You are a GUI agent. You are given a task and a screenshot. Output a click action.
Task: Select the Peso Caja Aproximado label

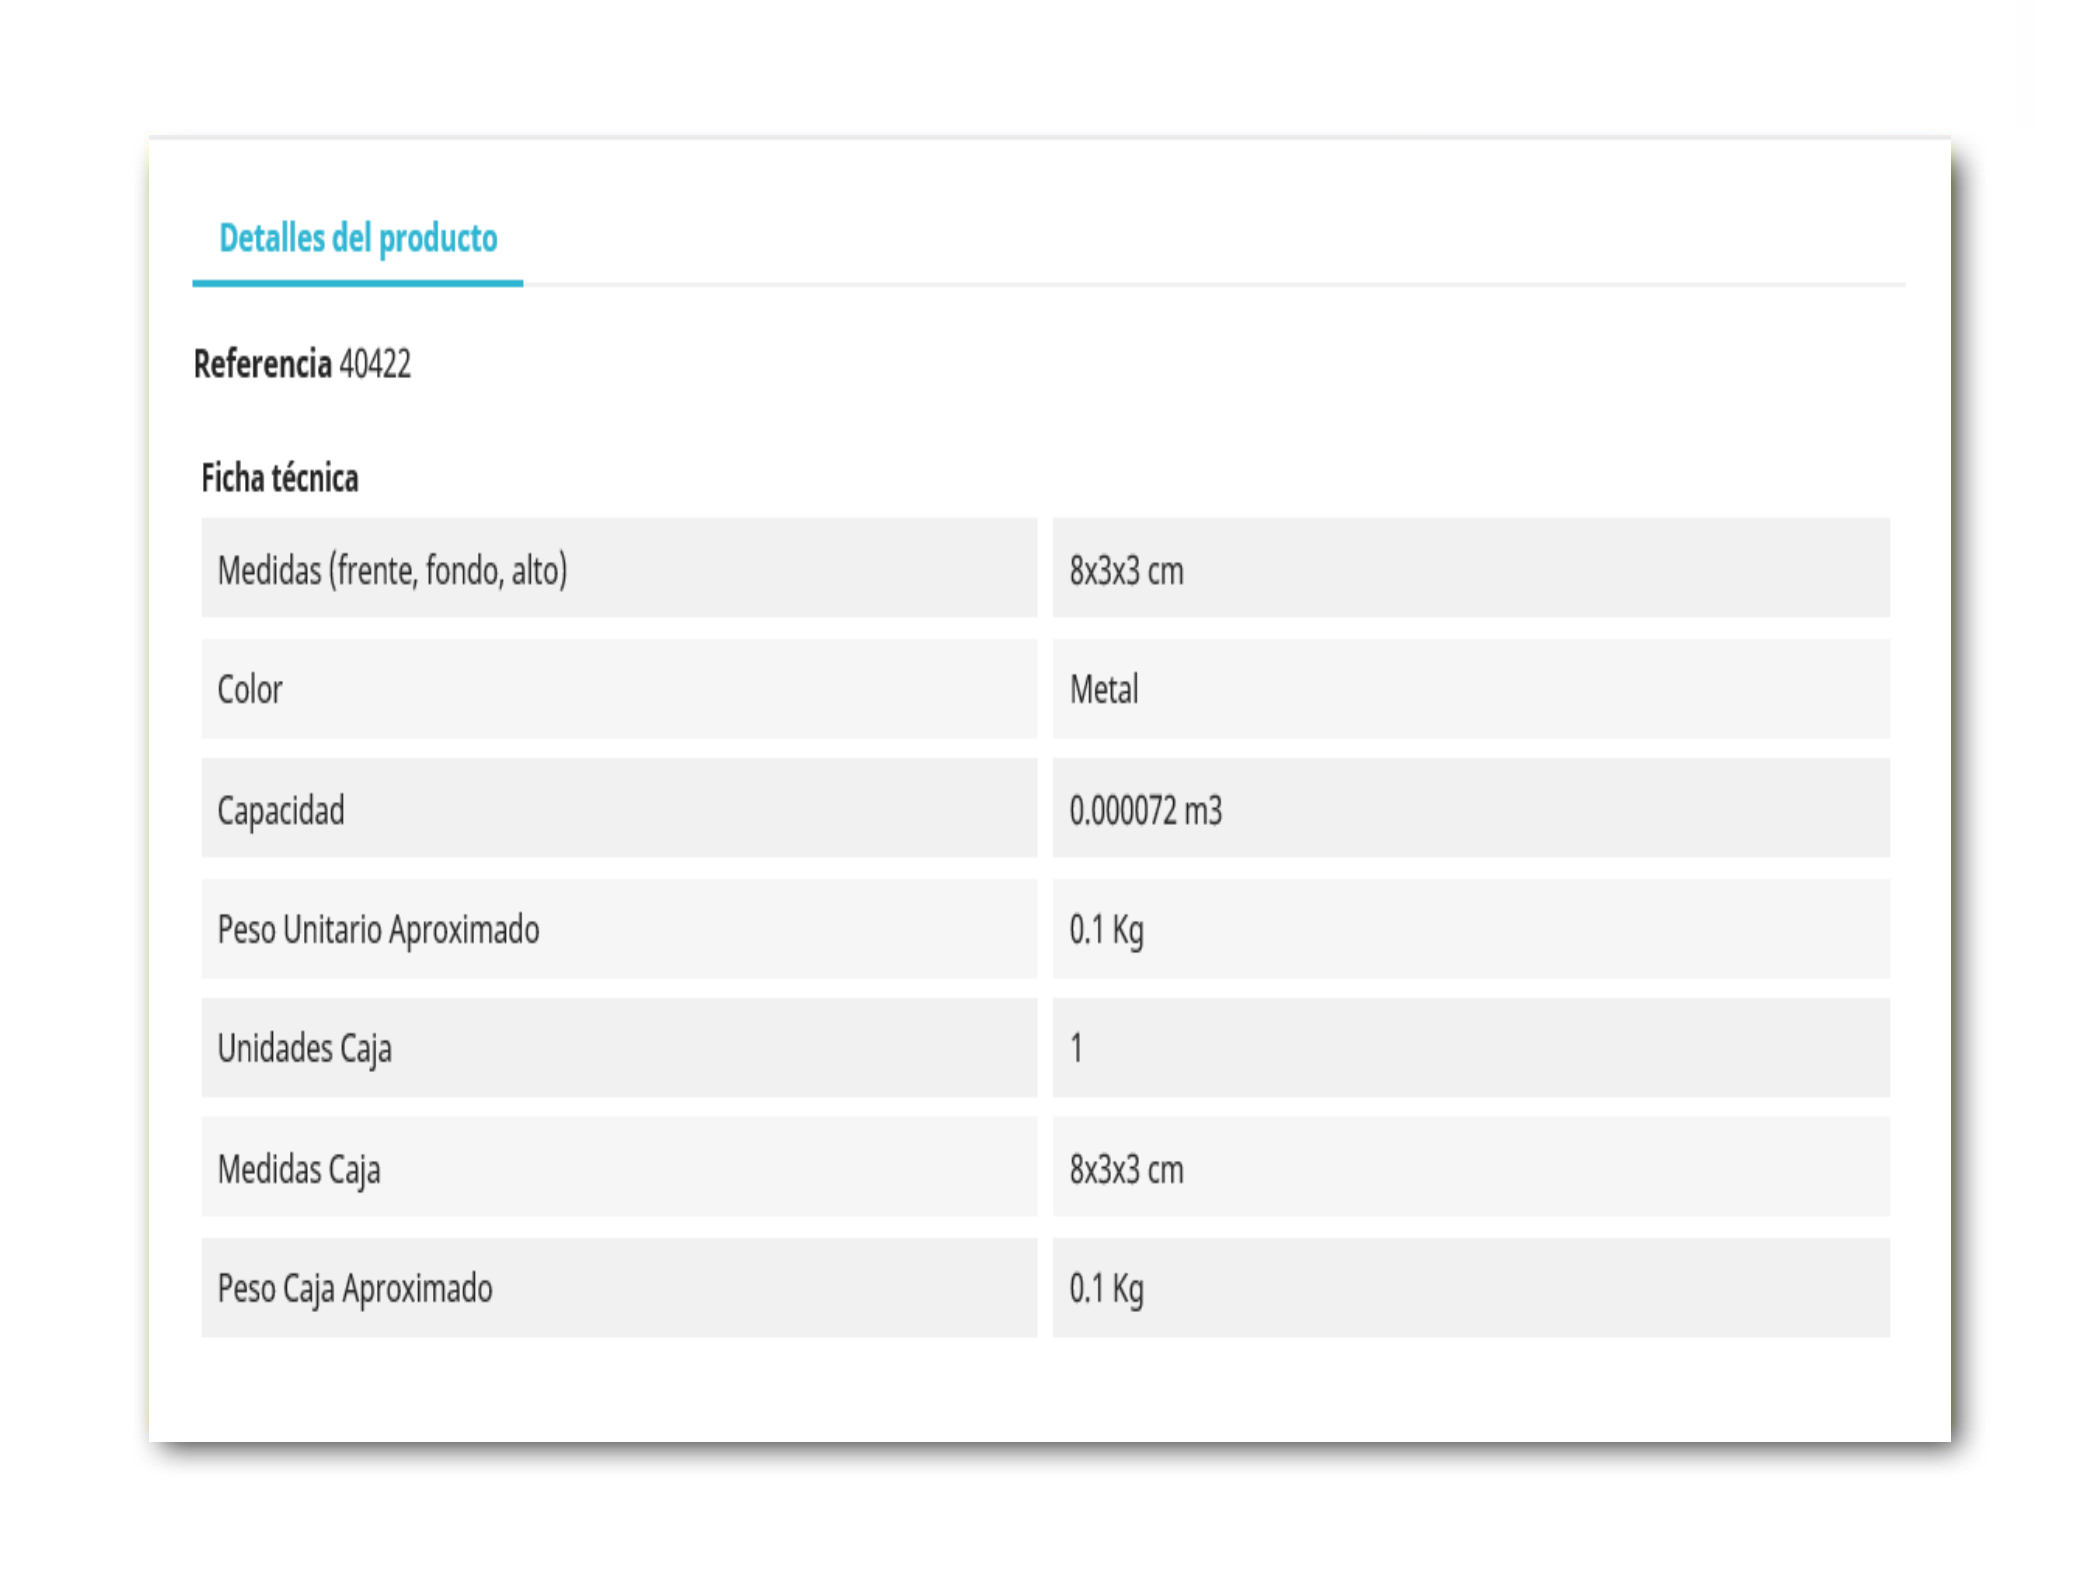click(355, 1289)
